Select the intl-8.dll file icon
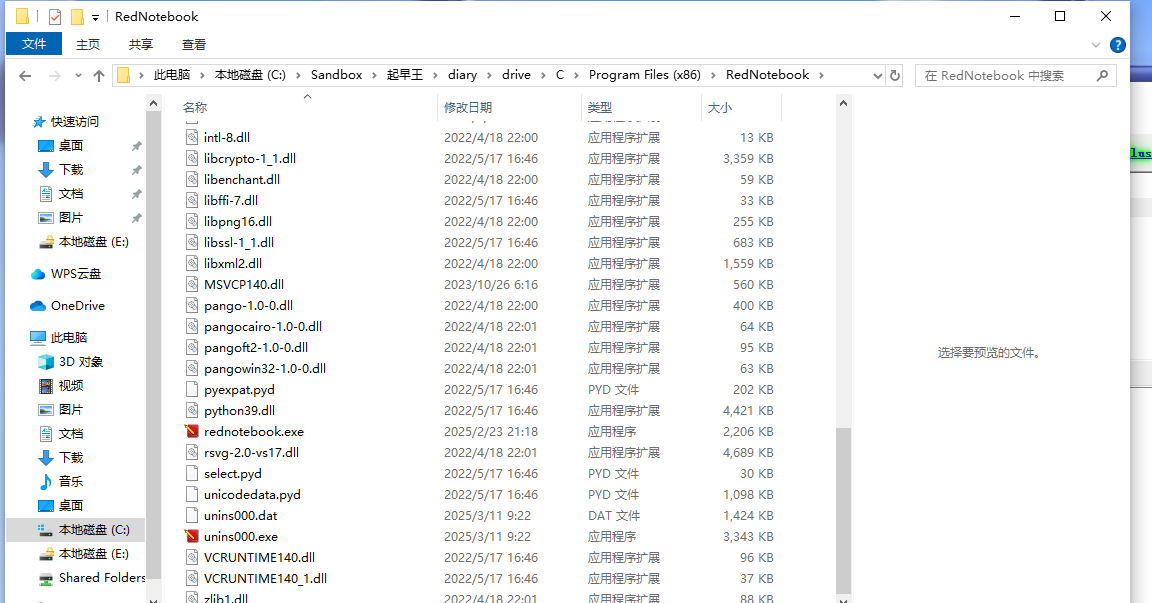This screenshot has height=603, width=1152. [x=192, y=137]
